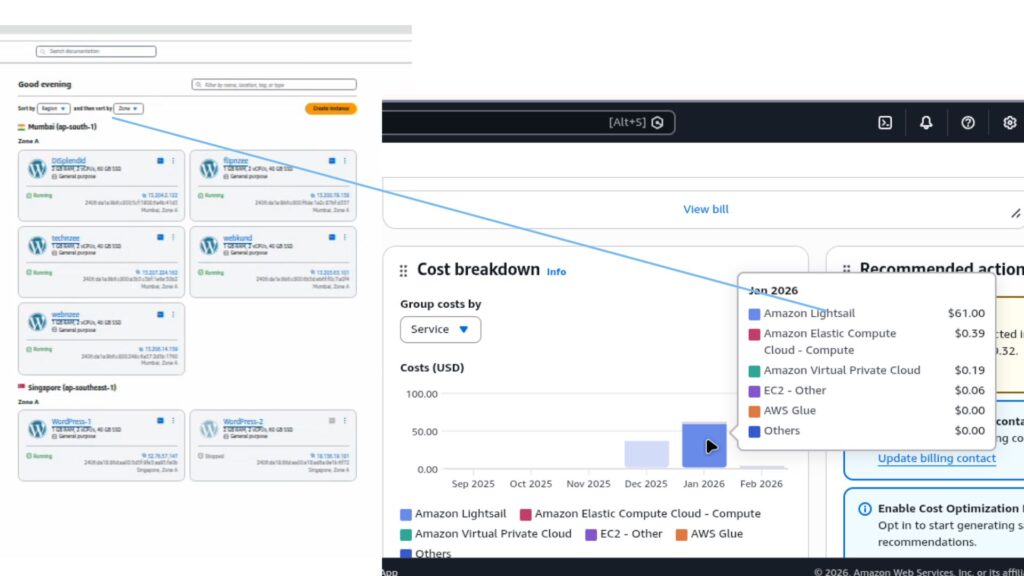Viewport: 1024px width, 576px height.
Task: Click the Amazon Q icon in search bar
Action: (657, 122)
